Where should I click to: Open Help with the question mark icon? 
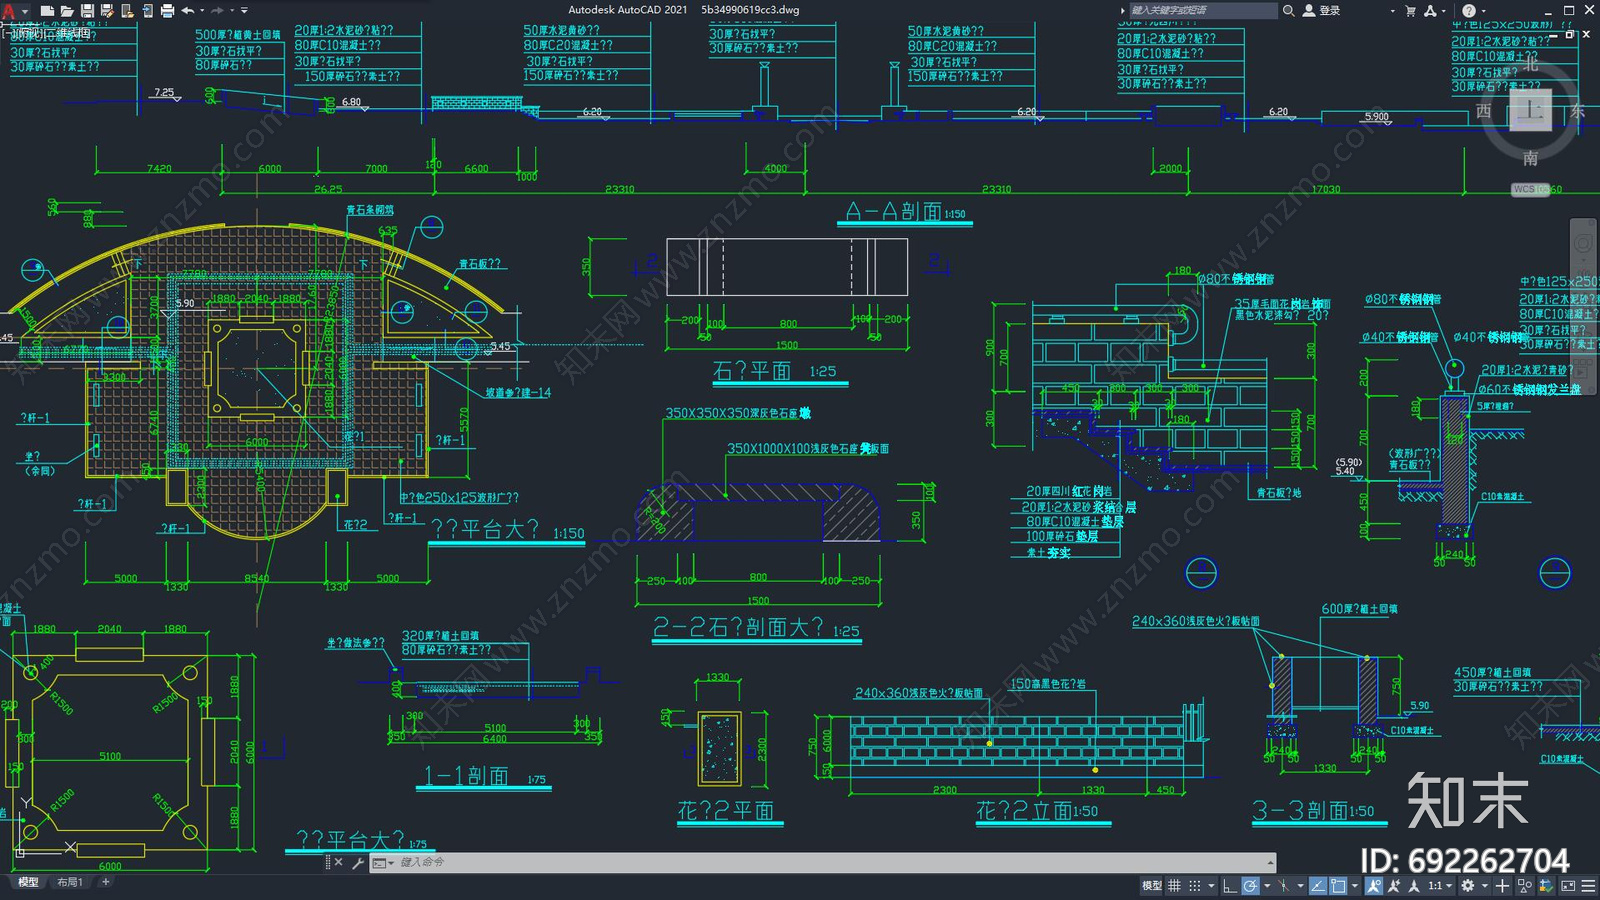[1469, 11]
